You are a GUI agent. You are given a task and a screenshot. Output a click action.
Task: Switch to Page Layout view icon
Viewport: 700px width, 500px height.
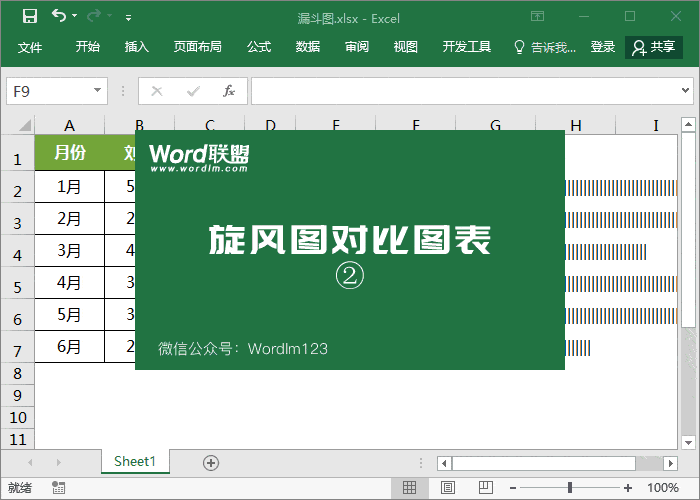448,488
